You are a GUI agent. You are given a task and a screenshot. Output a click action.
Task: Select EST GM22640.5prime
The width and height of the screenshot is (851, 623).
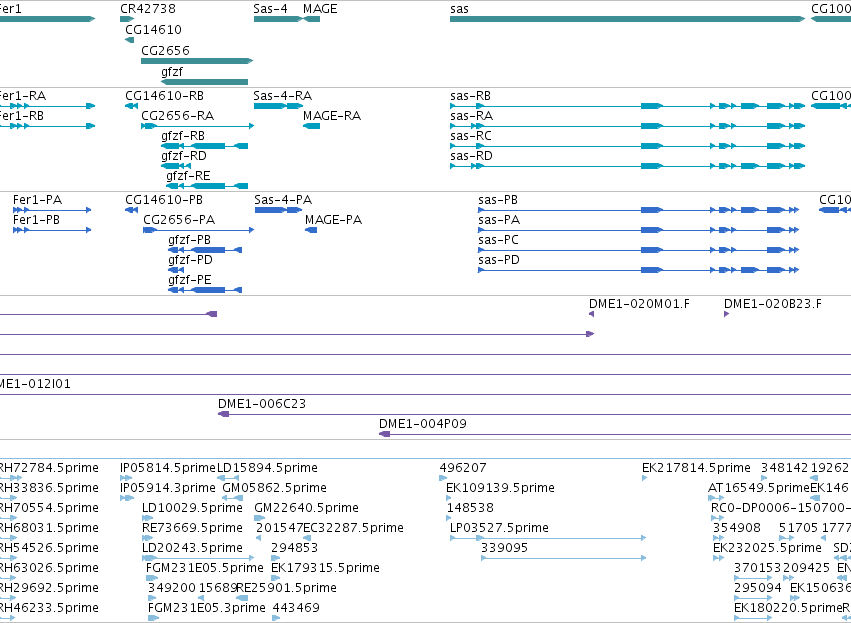(x=259, y=518)
